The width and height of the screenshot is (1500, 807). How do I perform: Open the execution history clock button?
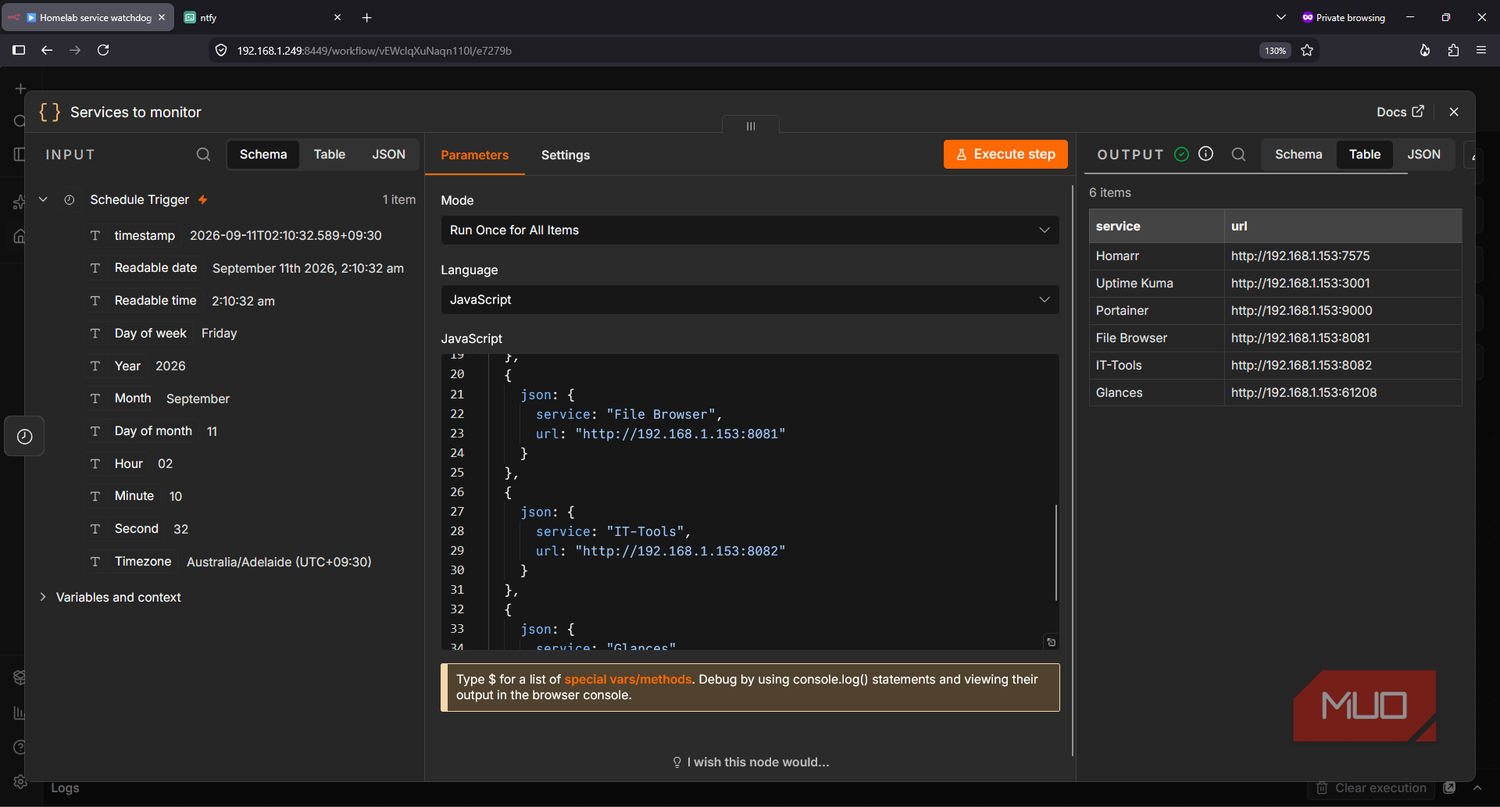(x=25, y=437)
